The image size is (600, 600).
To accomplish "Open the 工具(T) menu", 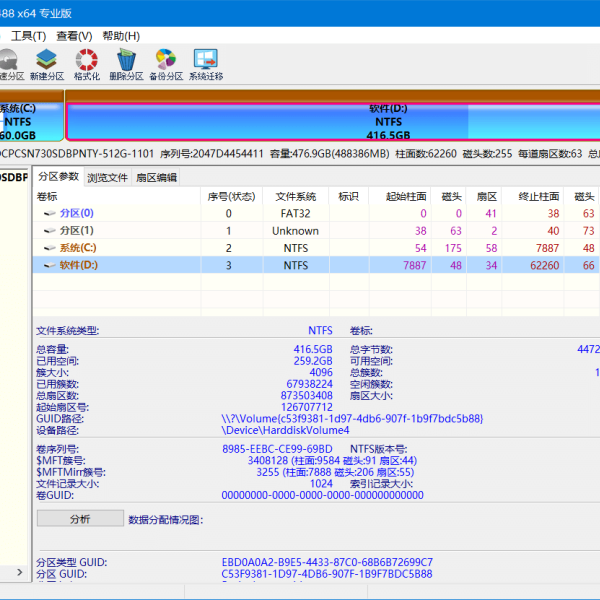I will click(28, 36).
